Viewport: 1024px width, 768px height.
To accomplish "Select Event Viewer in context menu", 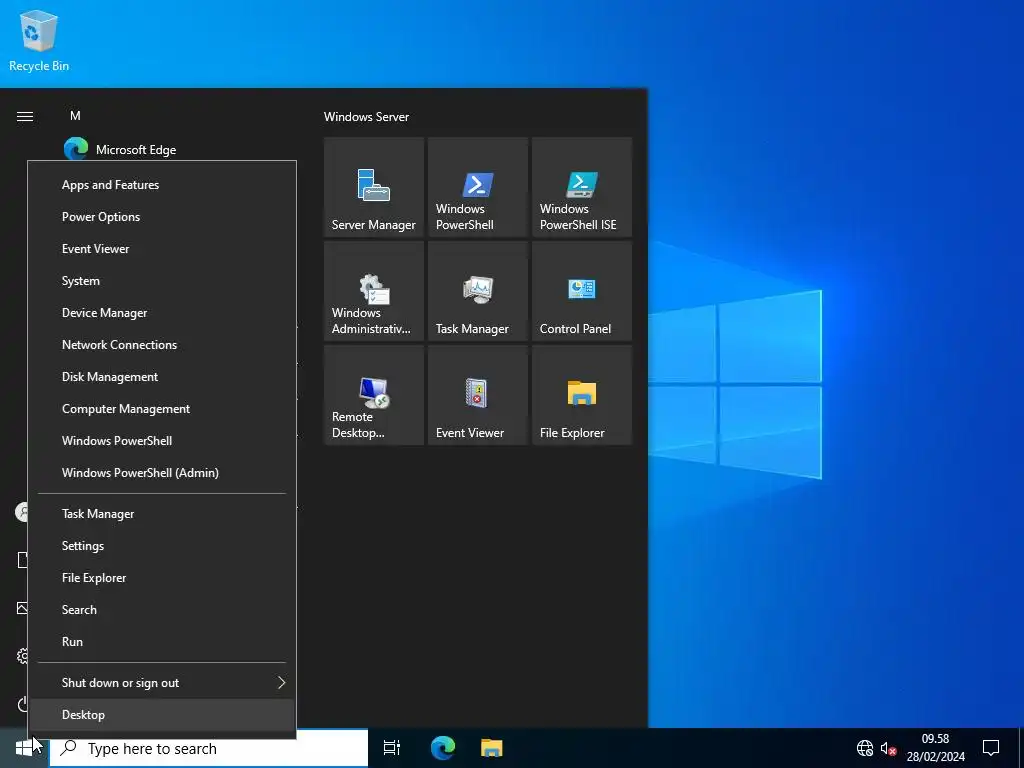I will [162, 249].
